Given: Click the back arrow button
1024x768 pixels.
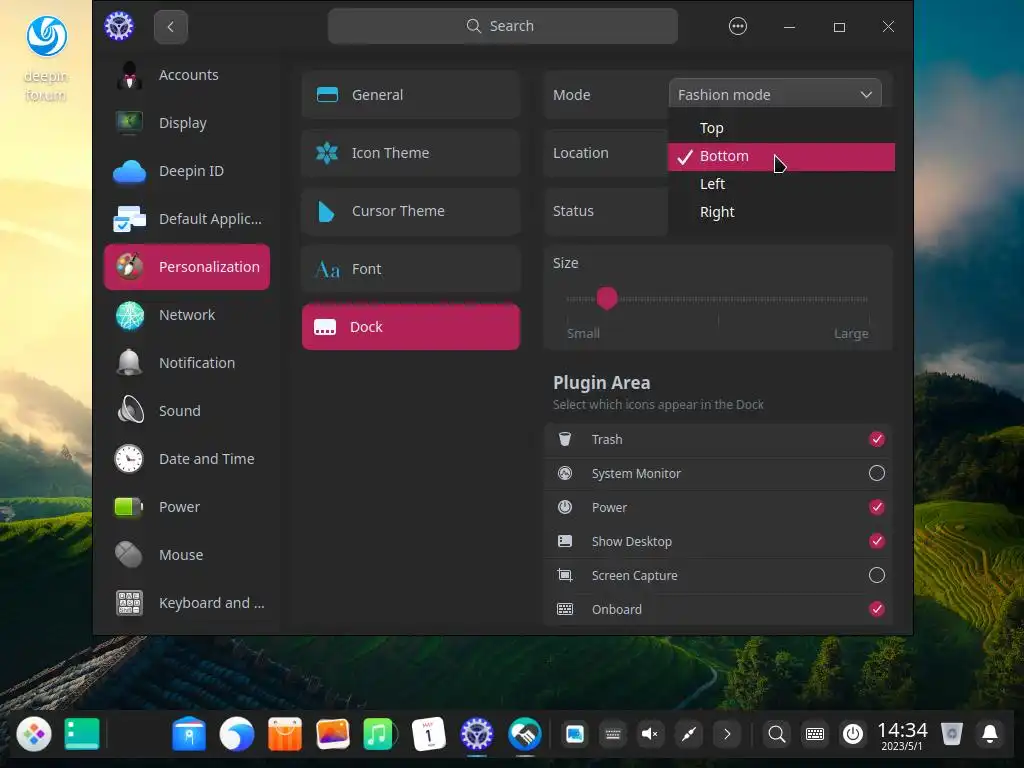Looking at the screenshot, I should [171, 27].
